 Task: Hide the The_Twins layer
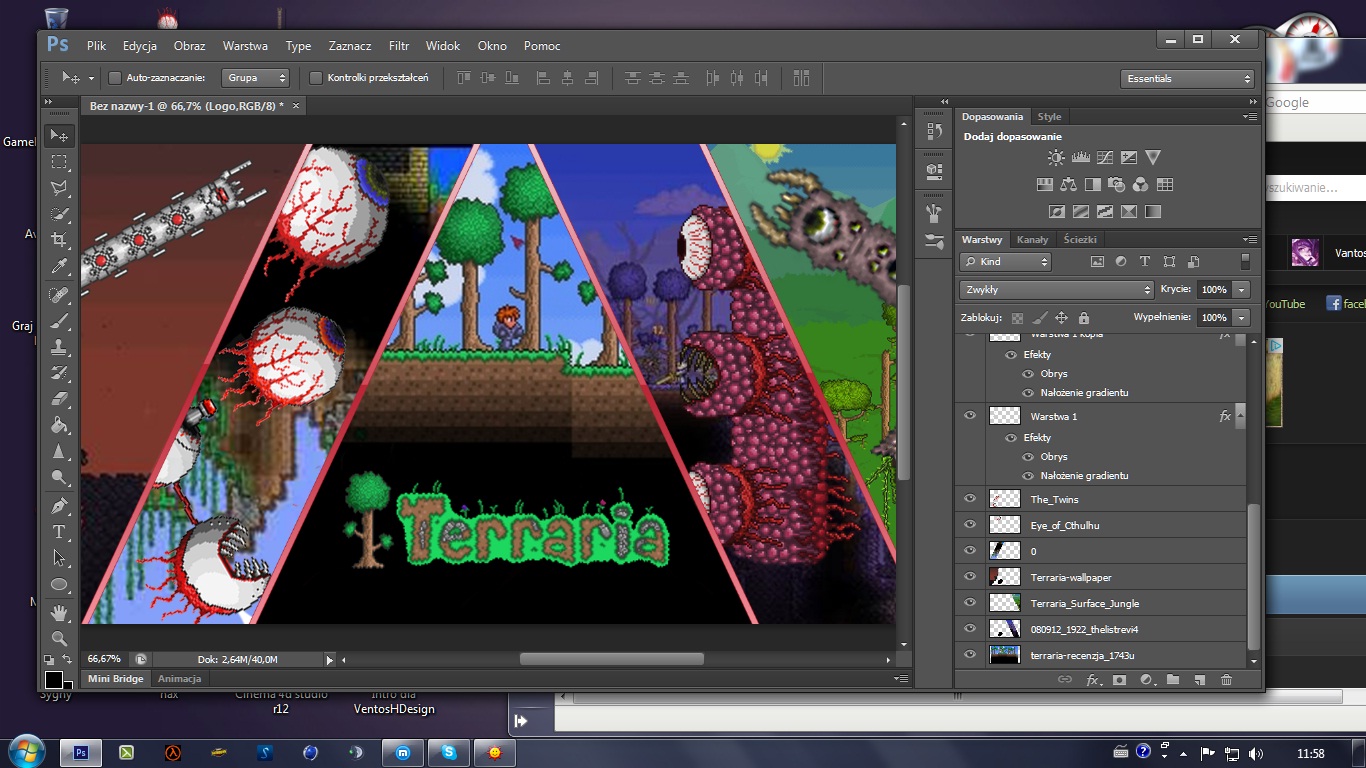pos(969,499)
